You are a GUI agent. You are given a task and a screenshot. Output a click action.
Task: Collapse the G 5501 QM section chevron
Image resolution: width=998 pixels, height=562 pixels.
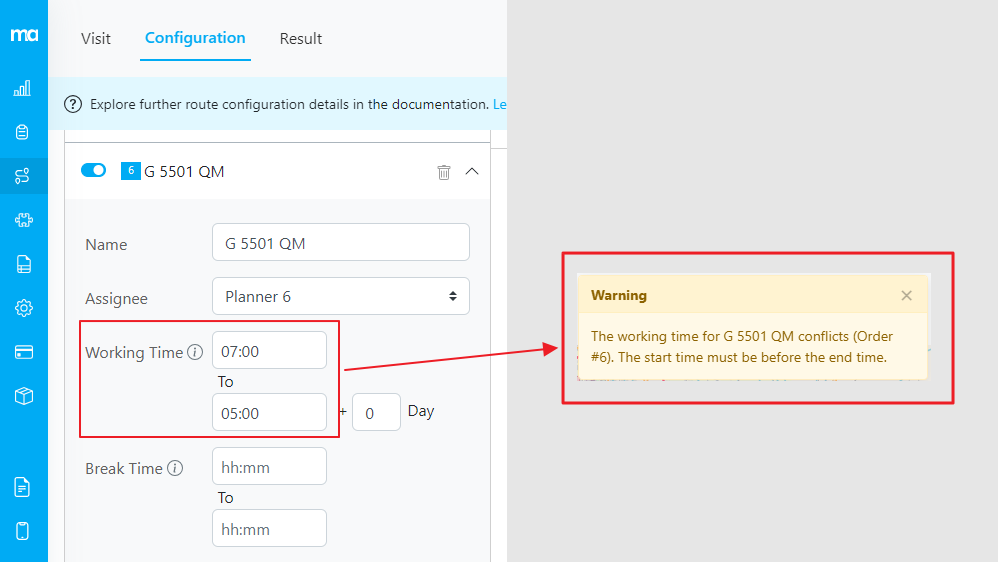(x=472, y=172)
